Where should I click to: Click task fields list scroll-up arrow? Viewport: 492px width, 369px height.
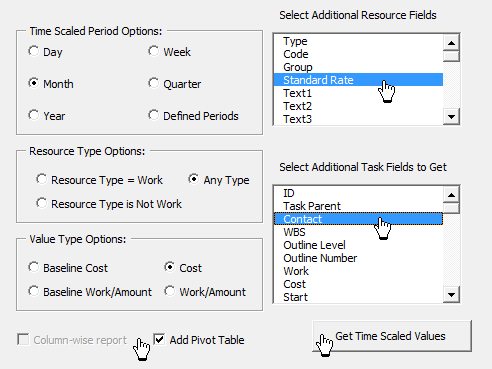pos(451,195)
